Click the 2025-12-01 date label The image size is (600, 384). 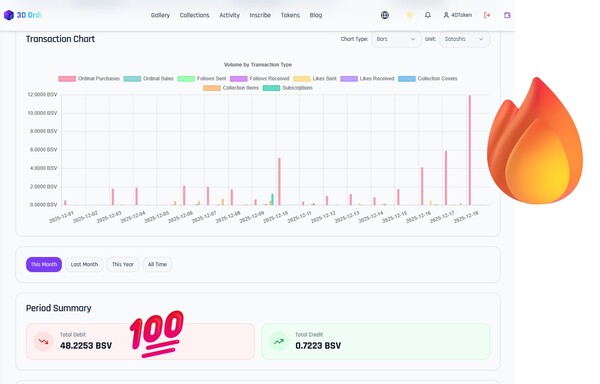tap(61, 217)
